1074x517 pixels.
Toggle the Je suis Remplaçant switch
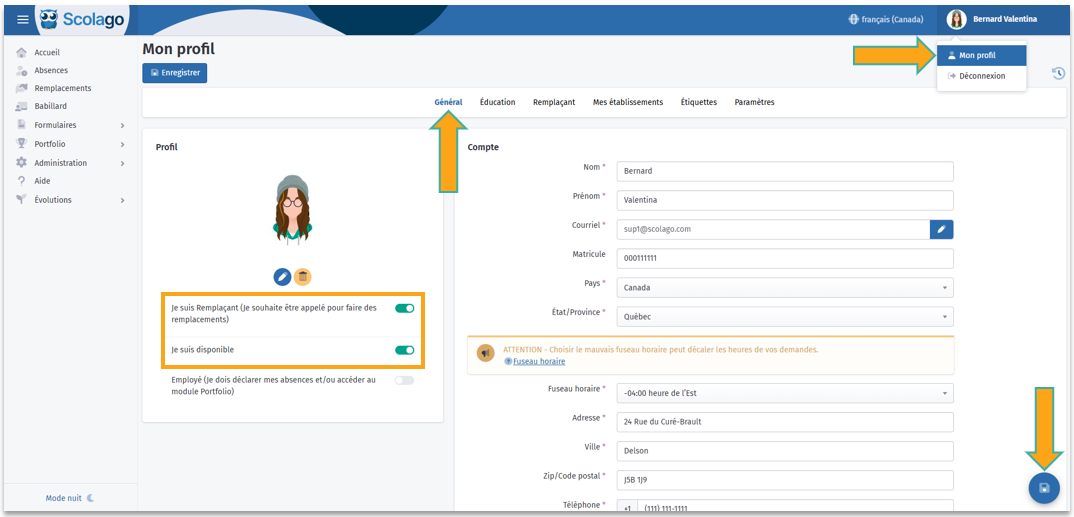[x=405, y=308]
